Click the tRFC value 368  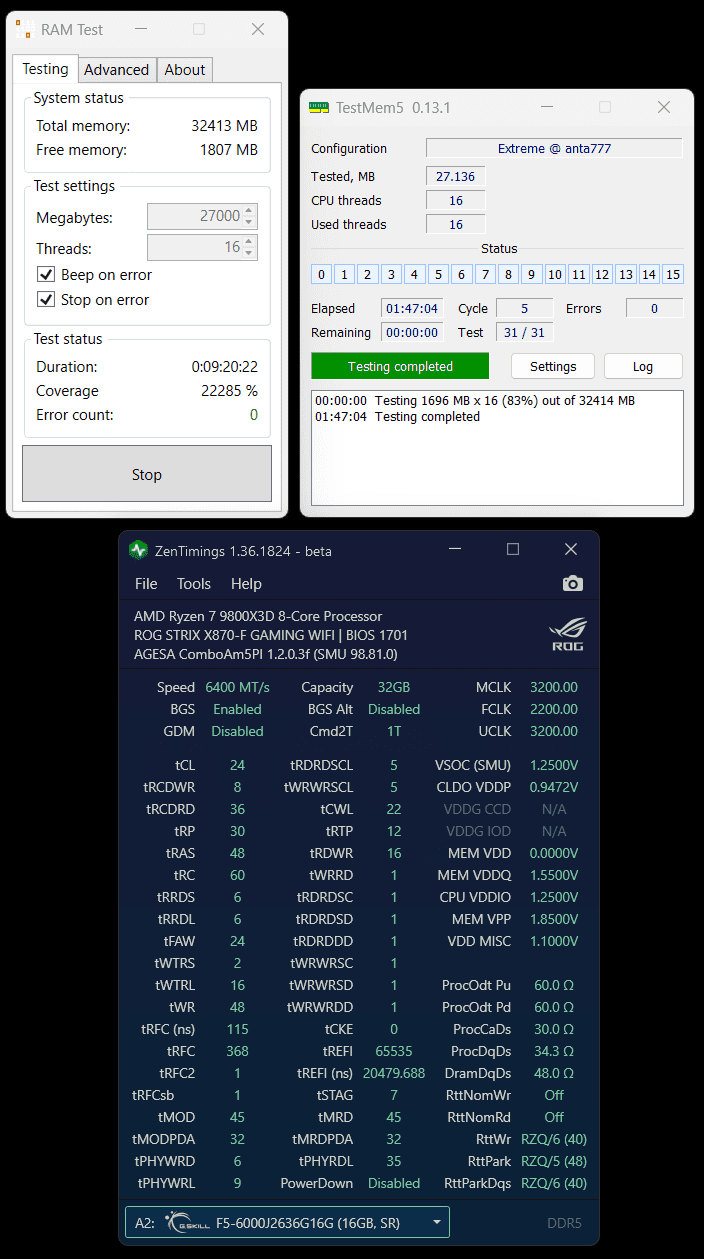click(237, 1051)
